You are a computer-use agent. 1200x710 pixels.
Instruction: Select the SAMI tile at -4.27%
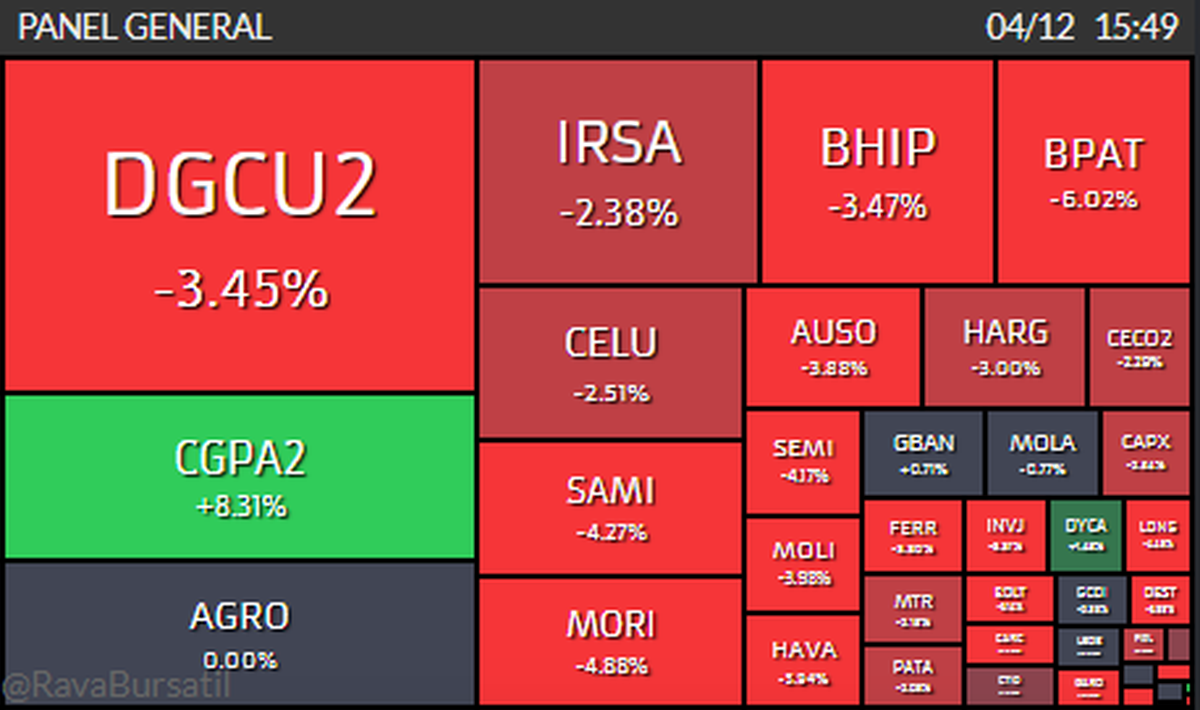click(610, 508)
